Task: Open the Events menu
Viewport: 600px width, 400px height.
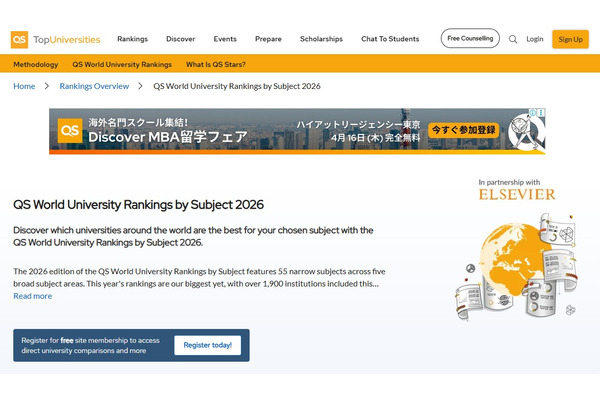Action: click(x=225, y=39)
